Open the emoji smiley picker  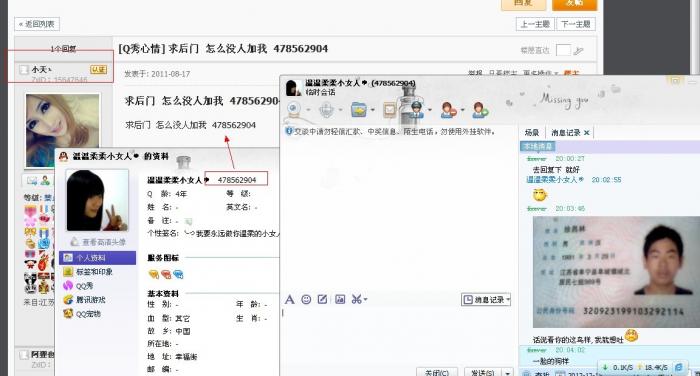[306, 299]
